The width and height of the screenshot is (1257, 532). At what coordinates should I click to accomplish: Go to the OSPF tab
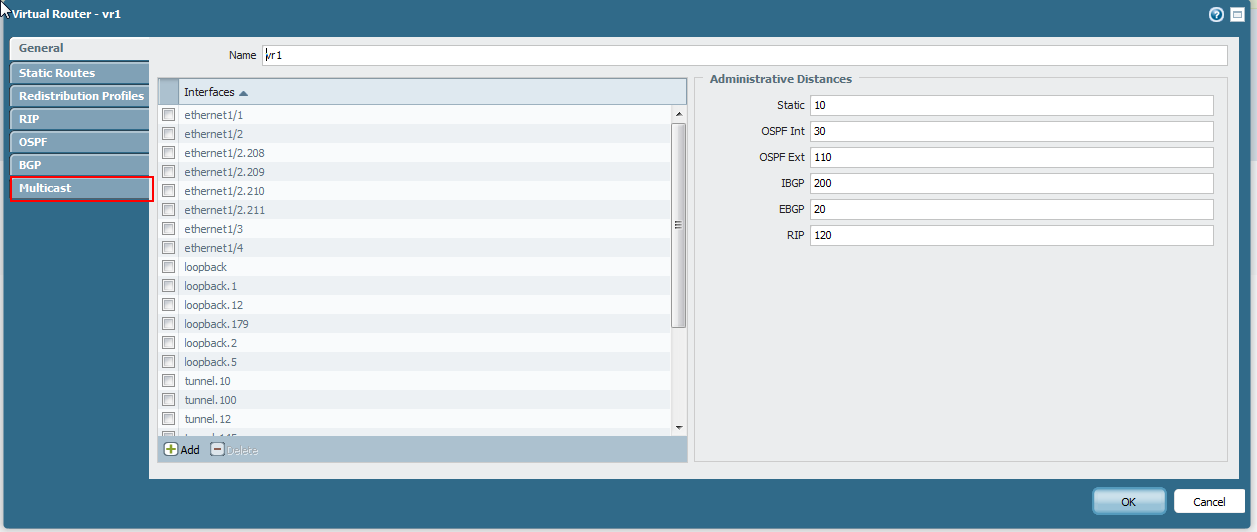click(x=80, y=142)
